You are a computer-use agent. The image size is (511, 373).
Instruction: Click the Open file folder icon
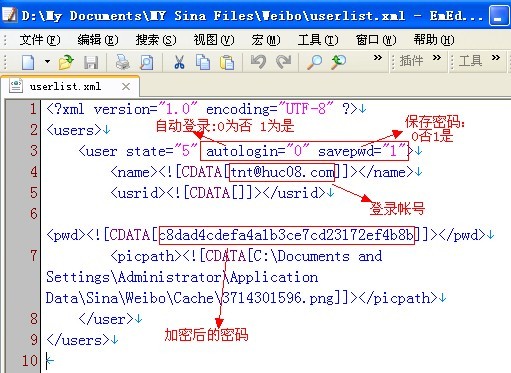point(66,62)
